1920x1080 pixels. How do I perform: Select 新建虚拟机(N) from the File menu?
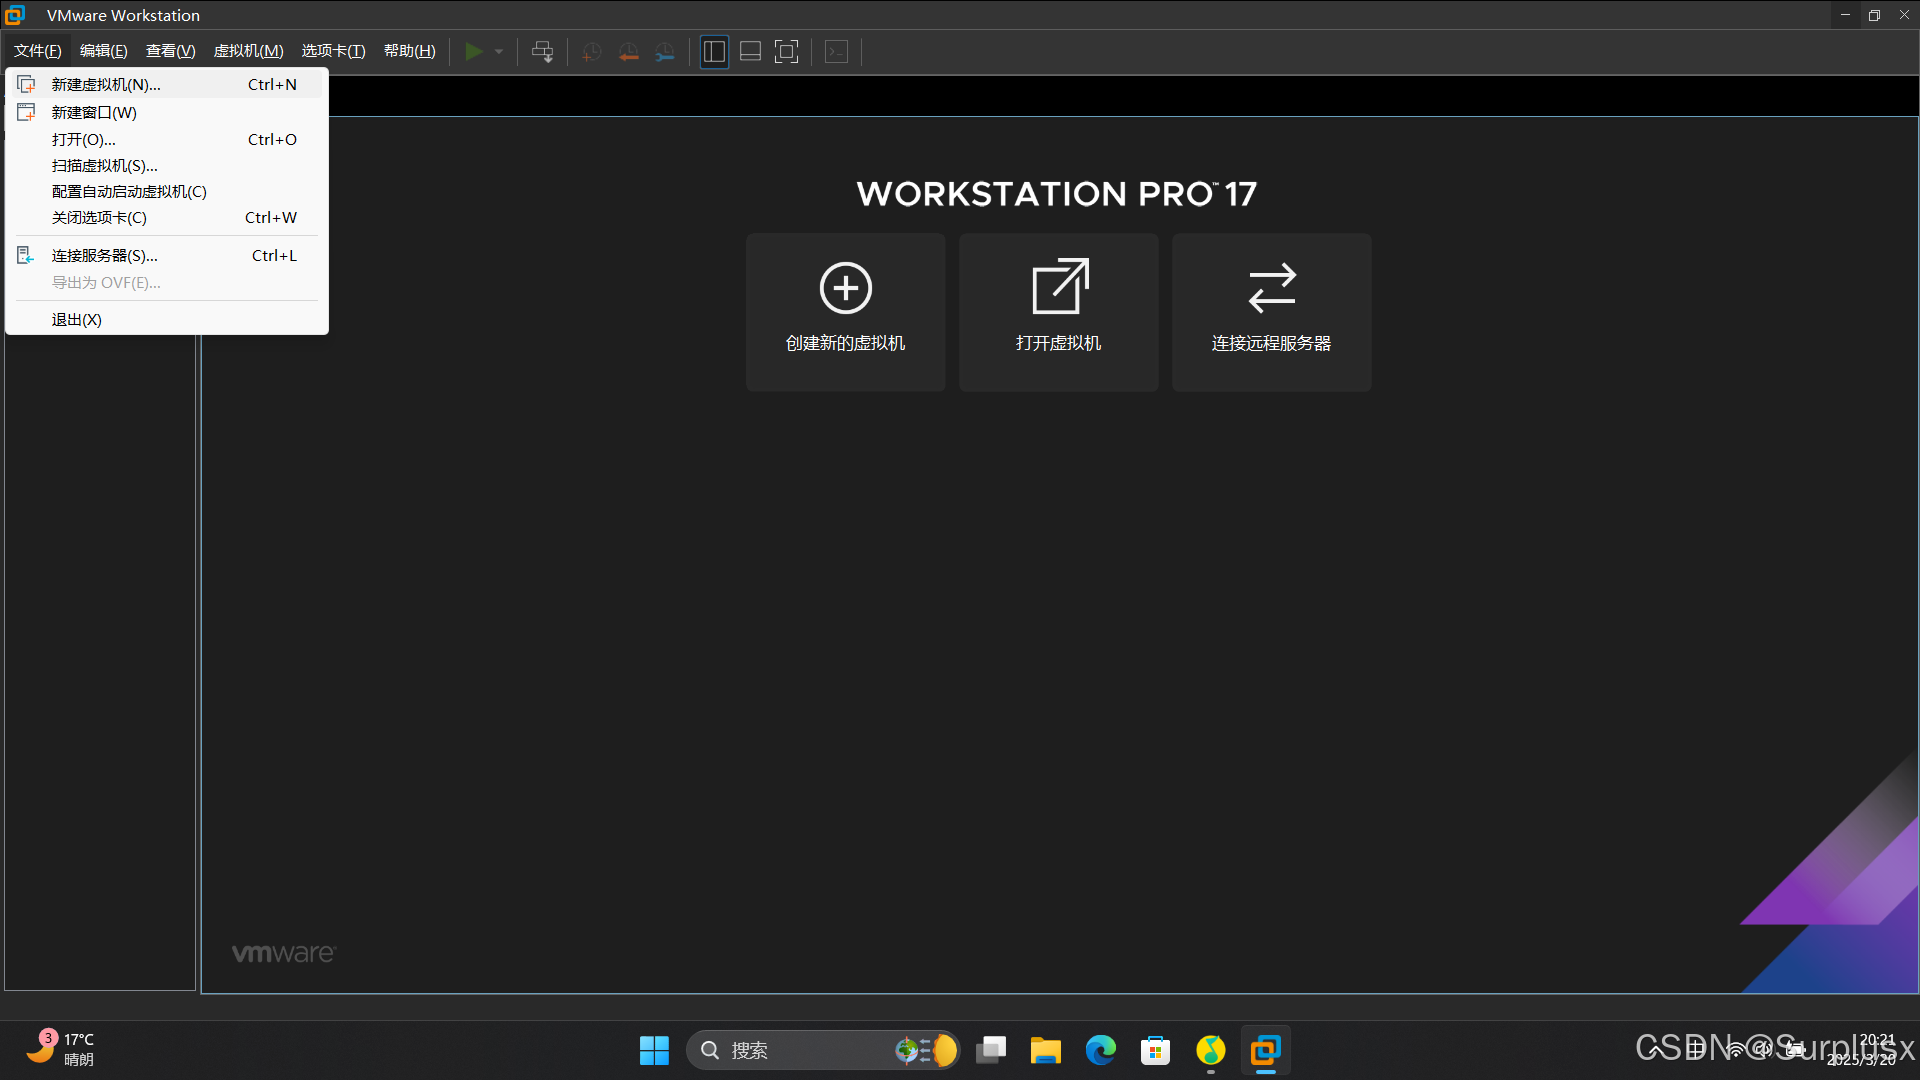click(x=106, y=85)
